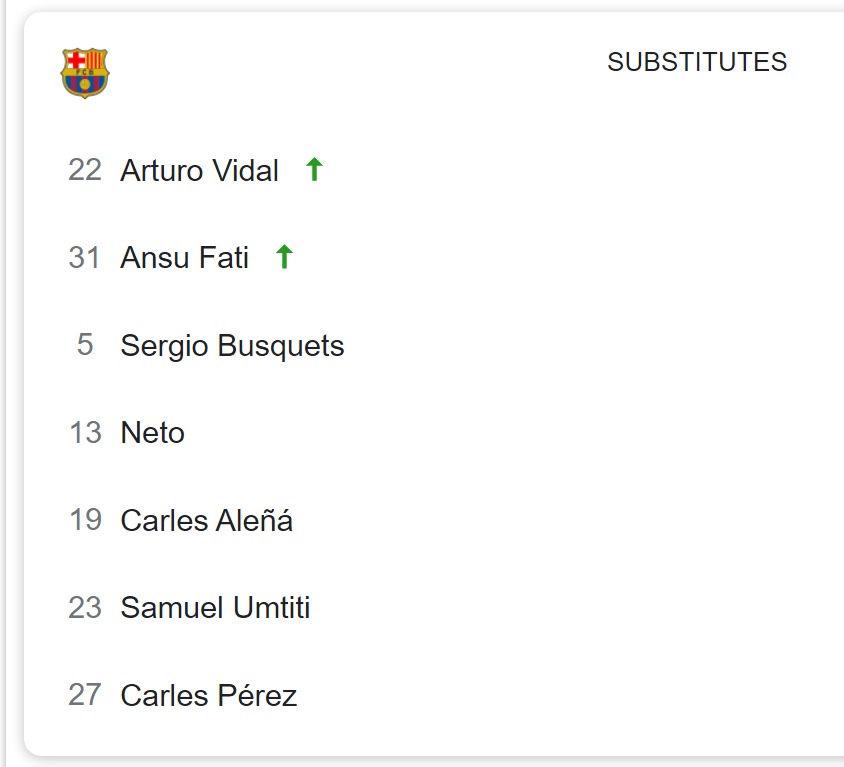Click the surname Umtiti

click(x=272, y=608)
